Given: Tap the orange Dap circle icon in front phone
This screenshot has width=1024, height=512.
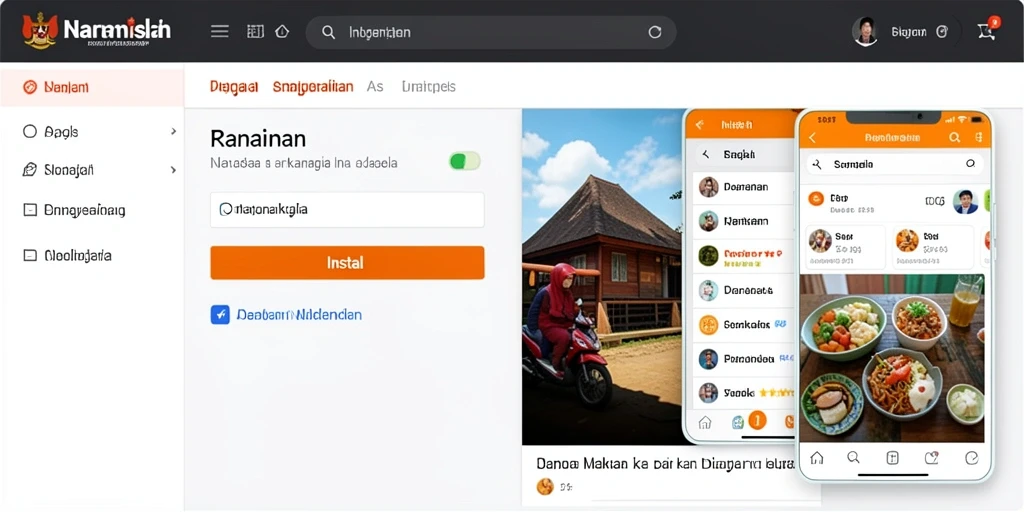Looking at the screenshot, I should click(816, 199).
